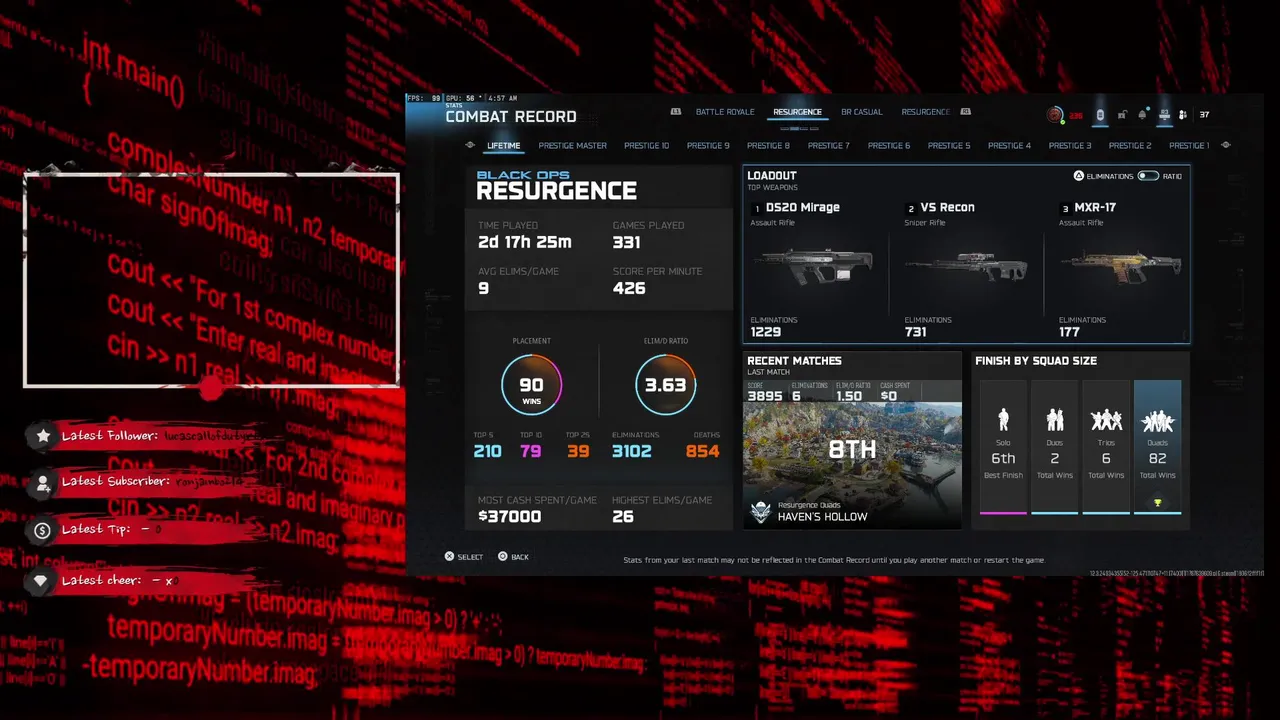
Task: Click the Top 10 value 79
Action: coord(530,451)
